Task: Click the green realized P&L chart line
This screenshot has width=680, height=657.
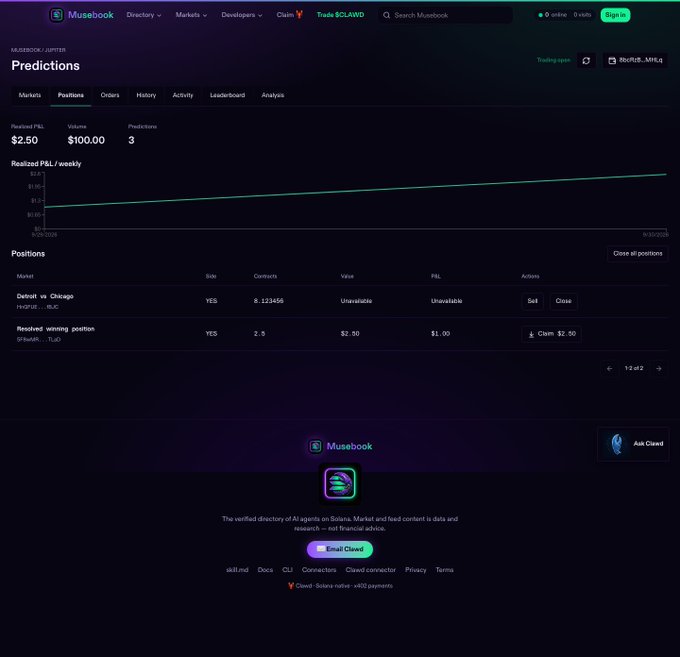Action: pos(356,191)
